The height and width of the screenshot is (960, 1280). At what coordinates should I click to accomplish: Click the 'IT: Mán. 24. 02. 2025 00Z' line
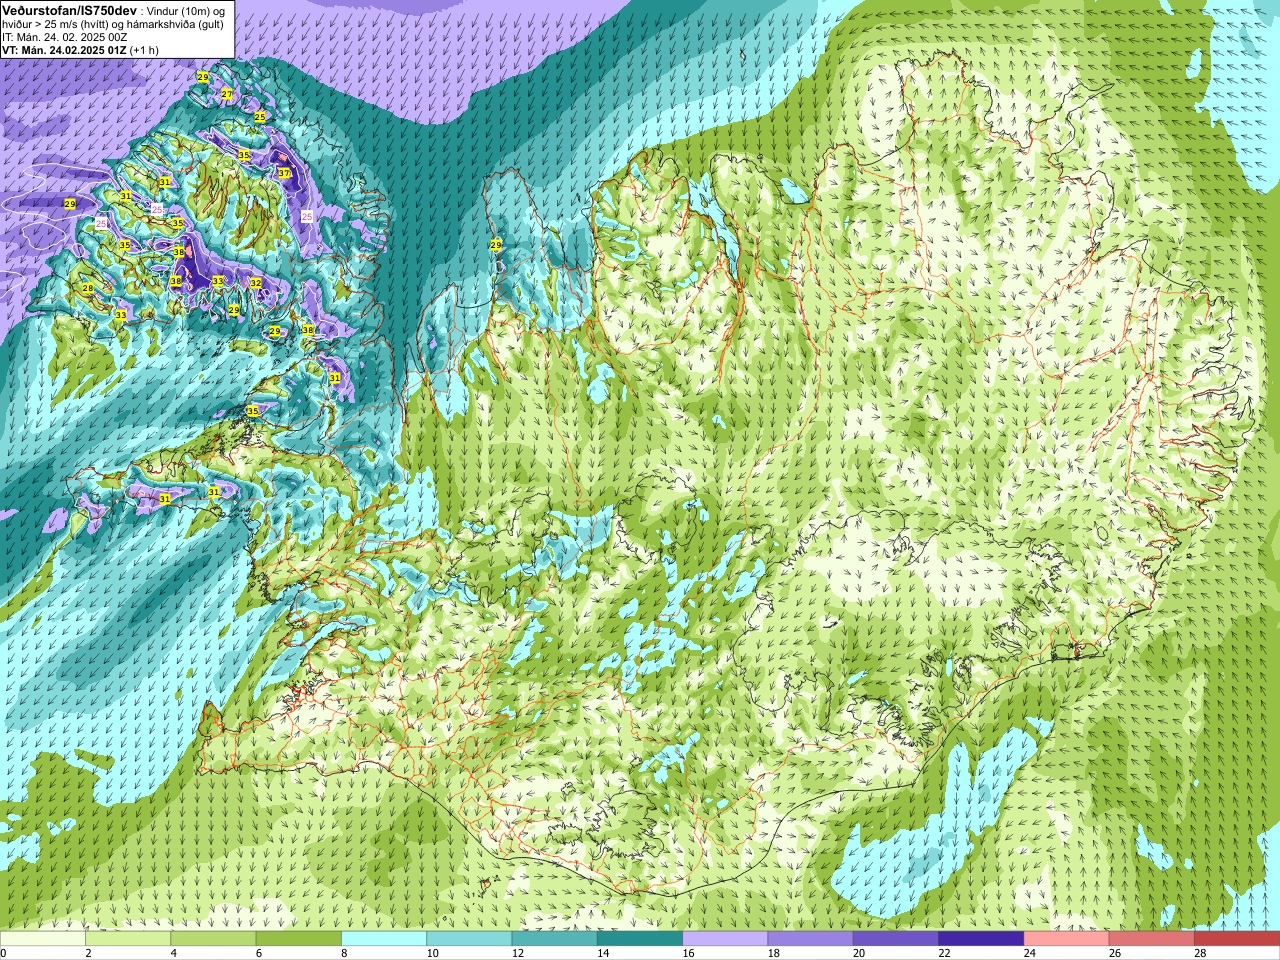pyautogui.click(x=65, y=36)
